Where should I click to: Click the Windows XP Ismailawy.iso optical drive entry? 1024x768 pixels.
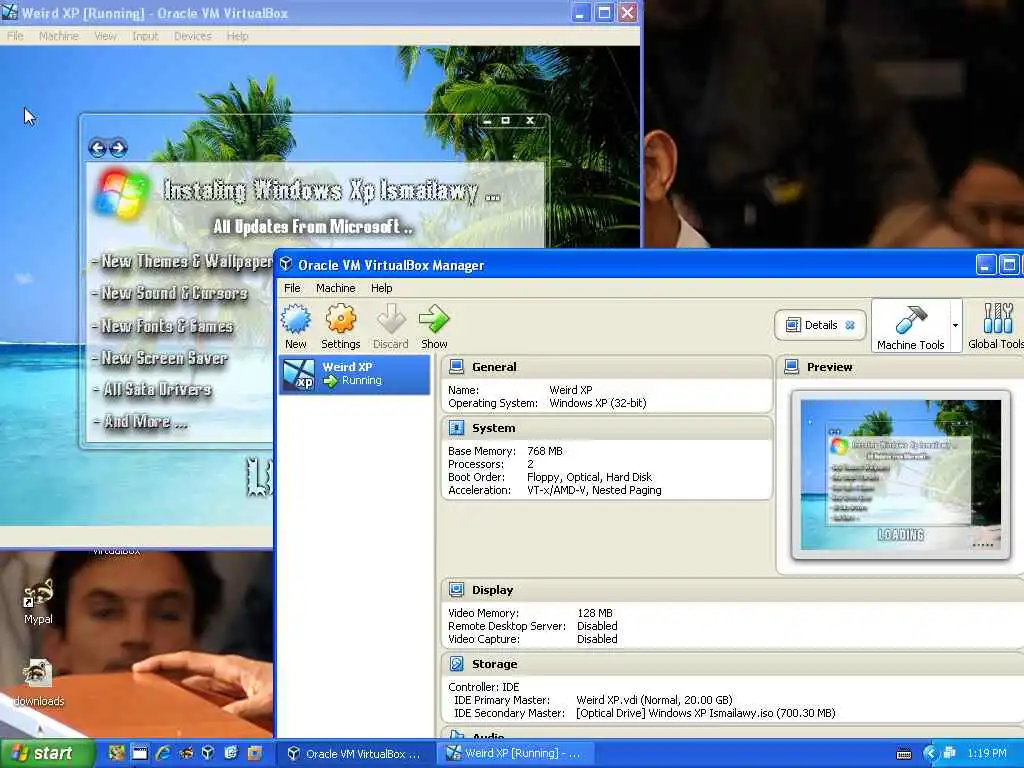(705, 713)
